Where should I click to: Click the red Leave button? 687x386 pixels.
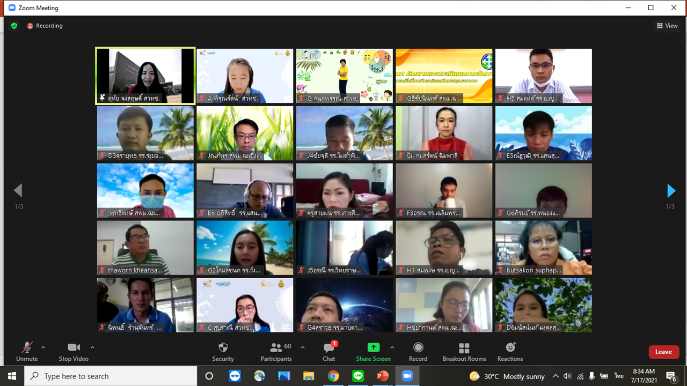(664, 352)
